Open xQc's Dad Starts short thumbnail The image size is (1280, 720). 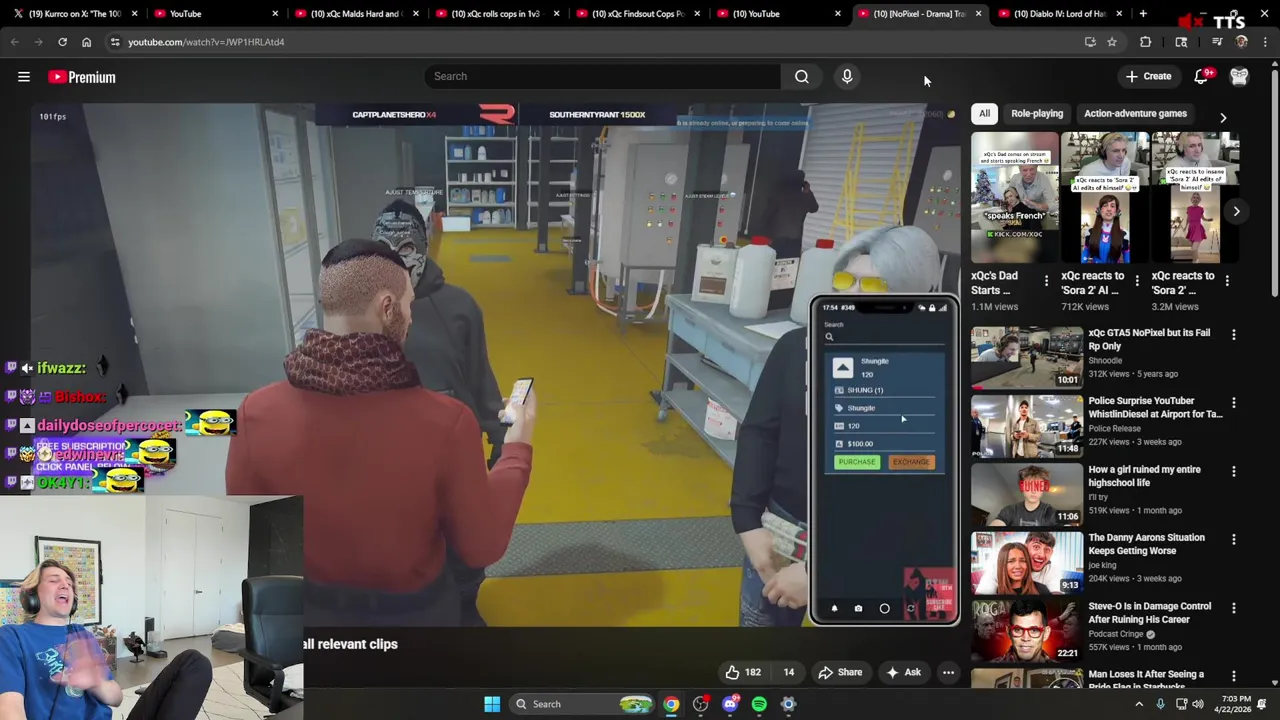(x=1014, y=198)
